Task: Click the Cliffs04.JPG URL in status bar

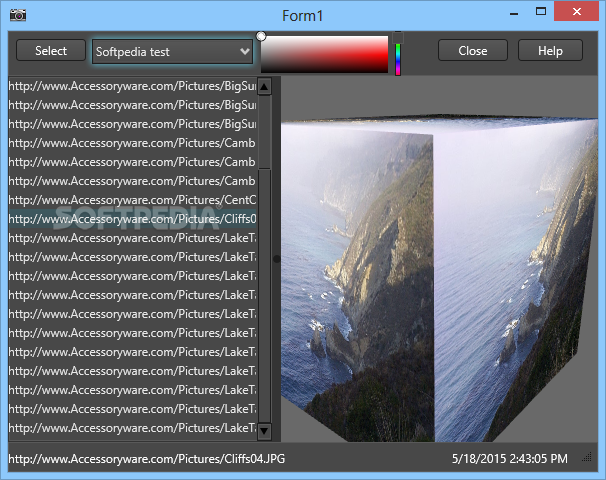Action: (146, 459)
